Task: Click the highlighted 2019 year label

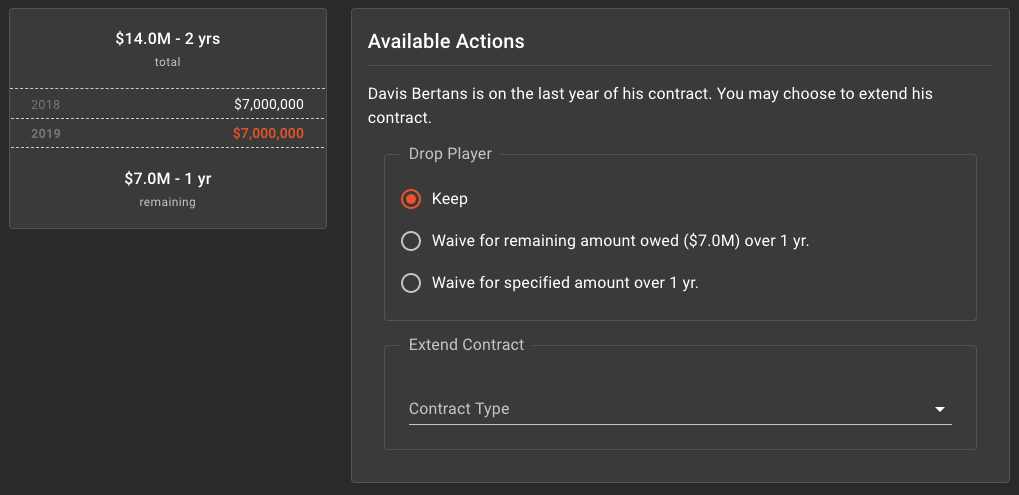Action: coord(46,133)
